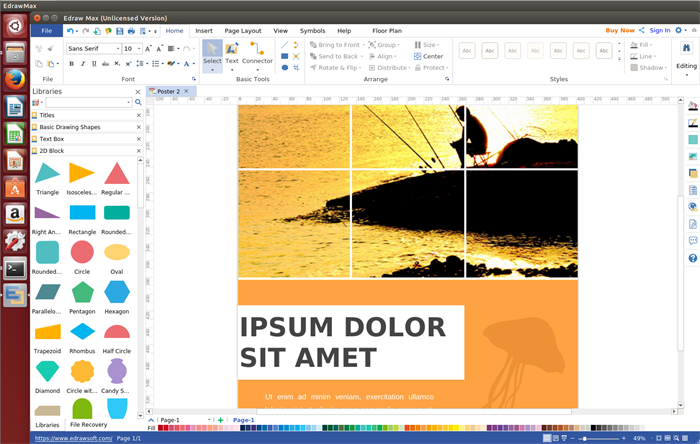Pick a red swatch from the color bar
700x444 pixels.
click(161, 428)
